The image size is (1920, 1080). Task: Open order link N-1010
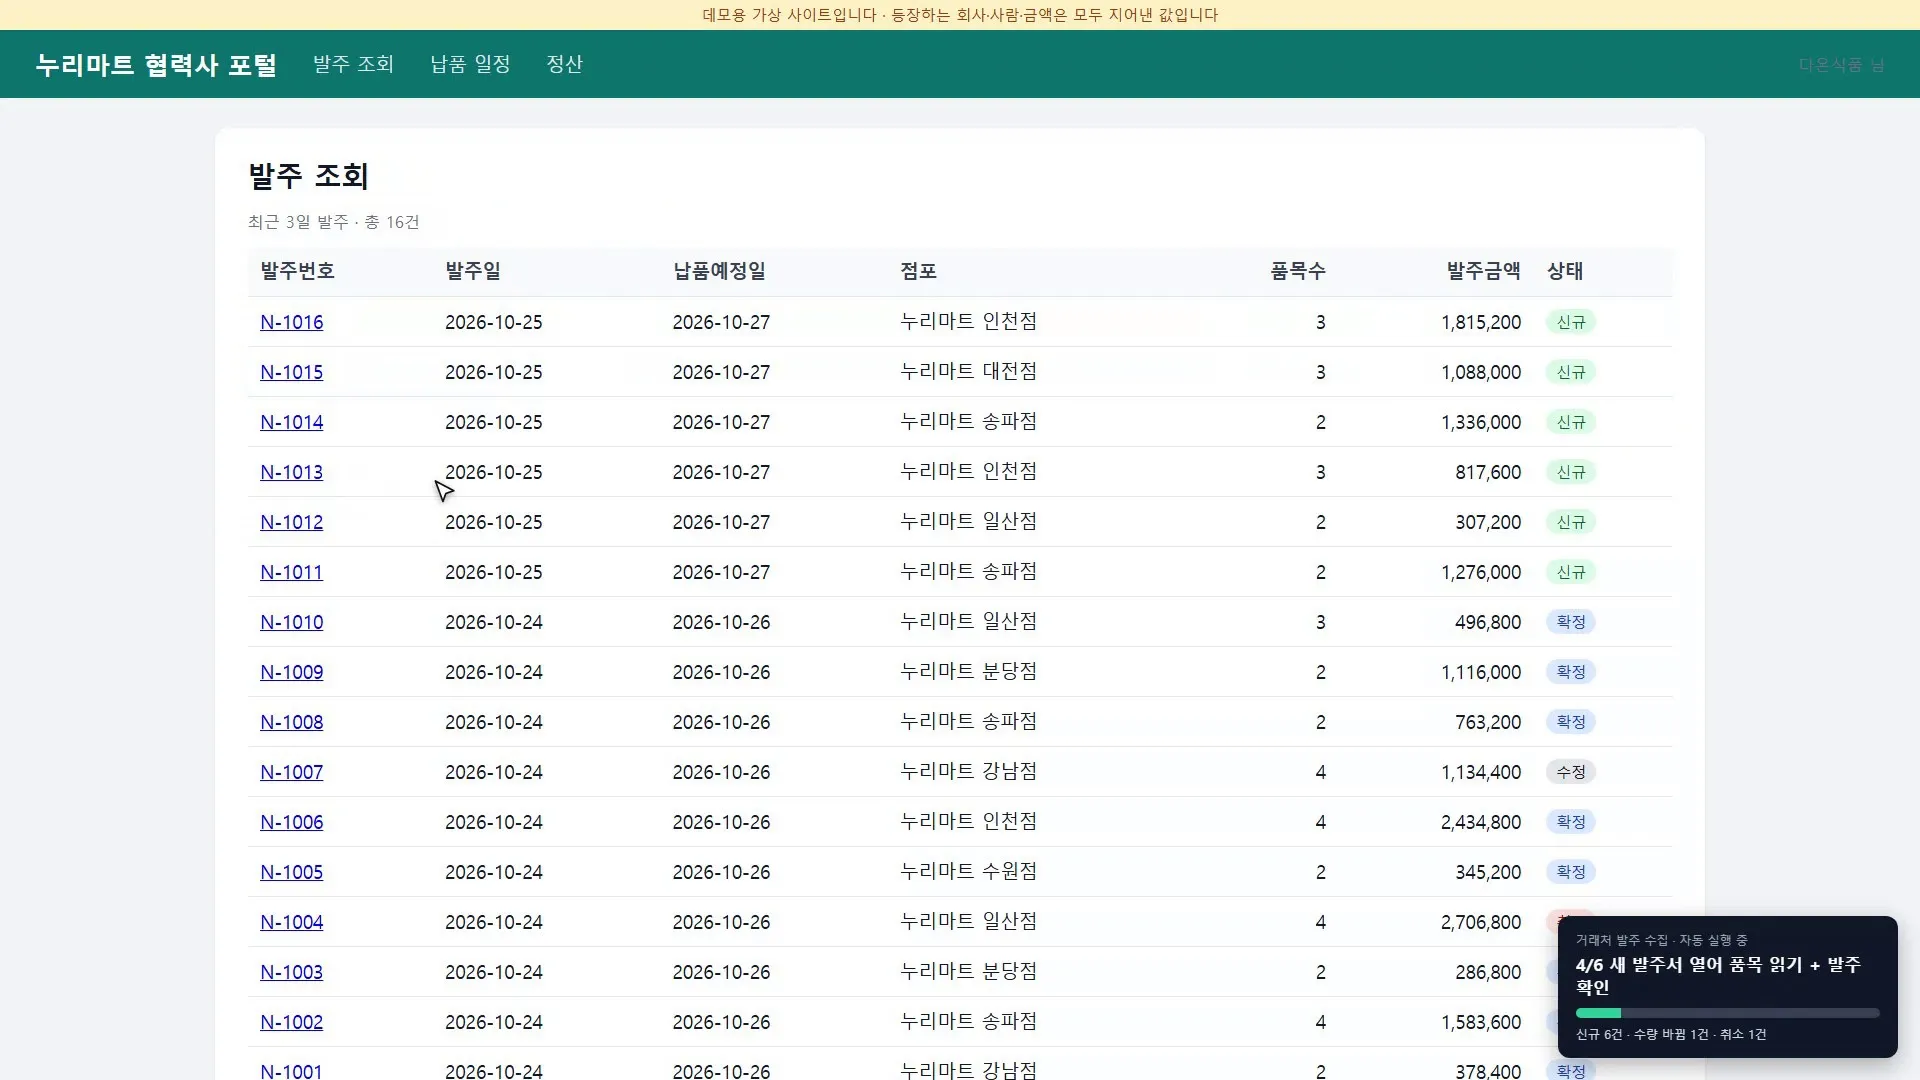pos(291,622)
